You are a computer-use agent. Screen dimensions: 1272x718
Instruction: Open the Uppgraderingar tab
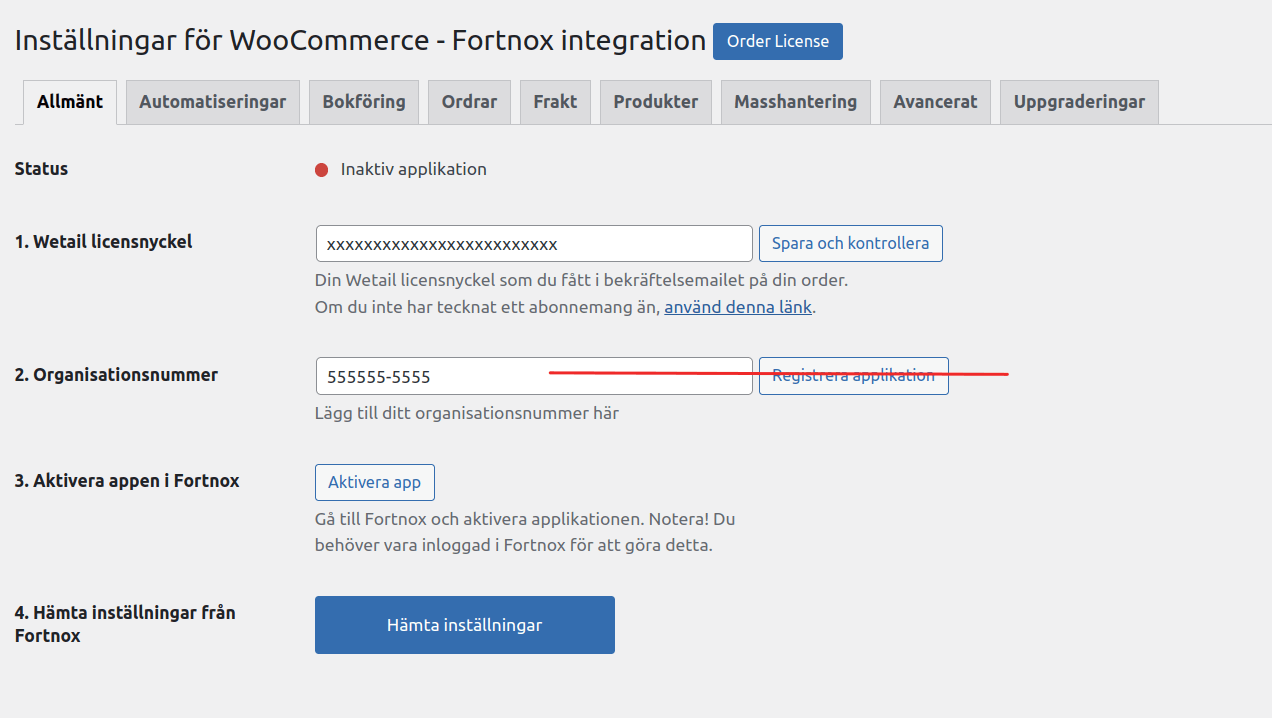(1079, 102)
